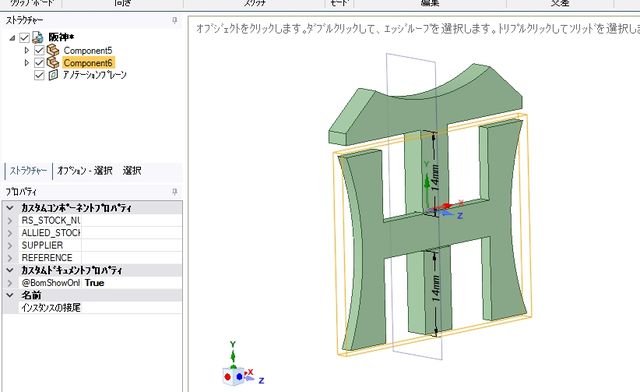640x392 pixels.
Task: Expand the Component5 tree node
Action: click(x=27, y=50)
